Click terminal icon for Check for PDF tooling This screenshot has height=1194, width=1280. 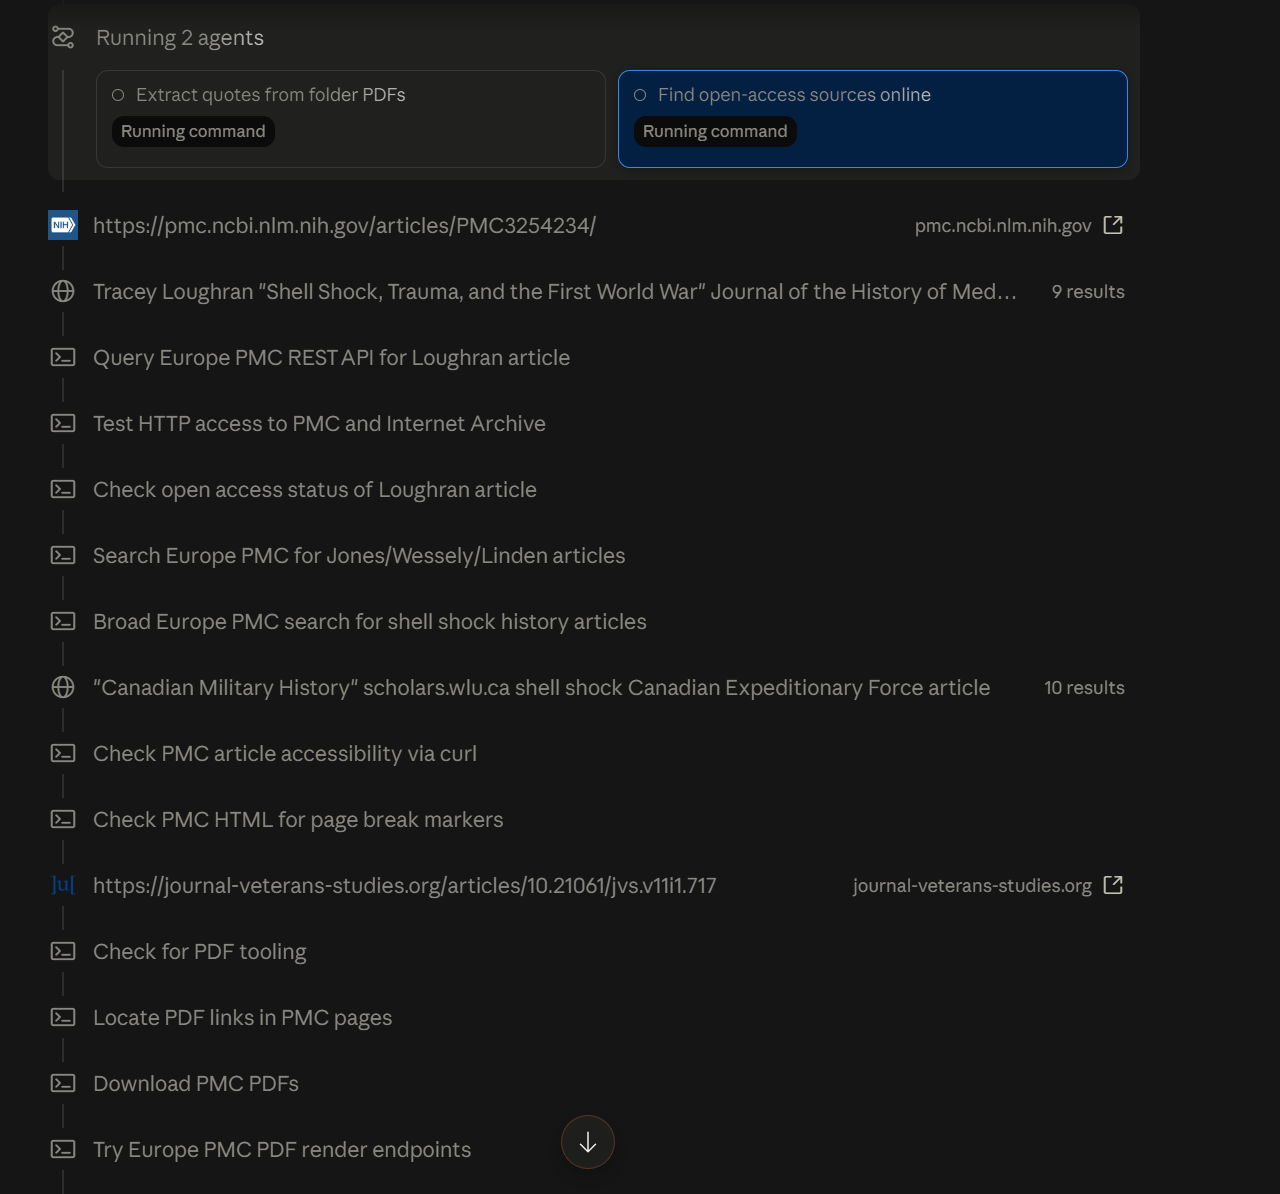63,951
